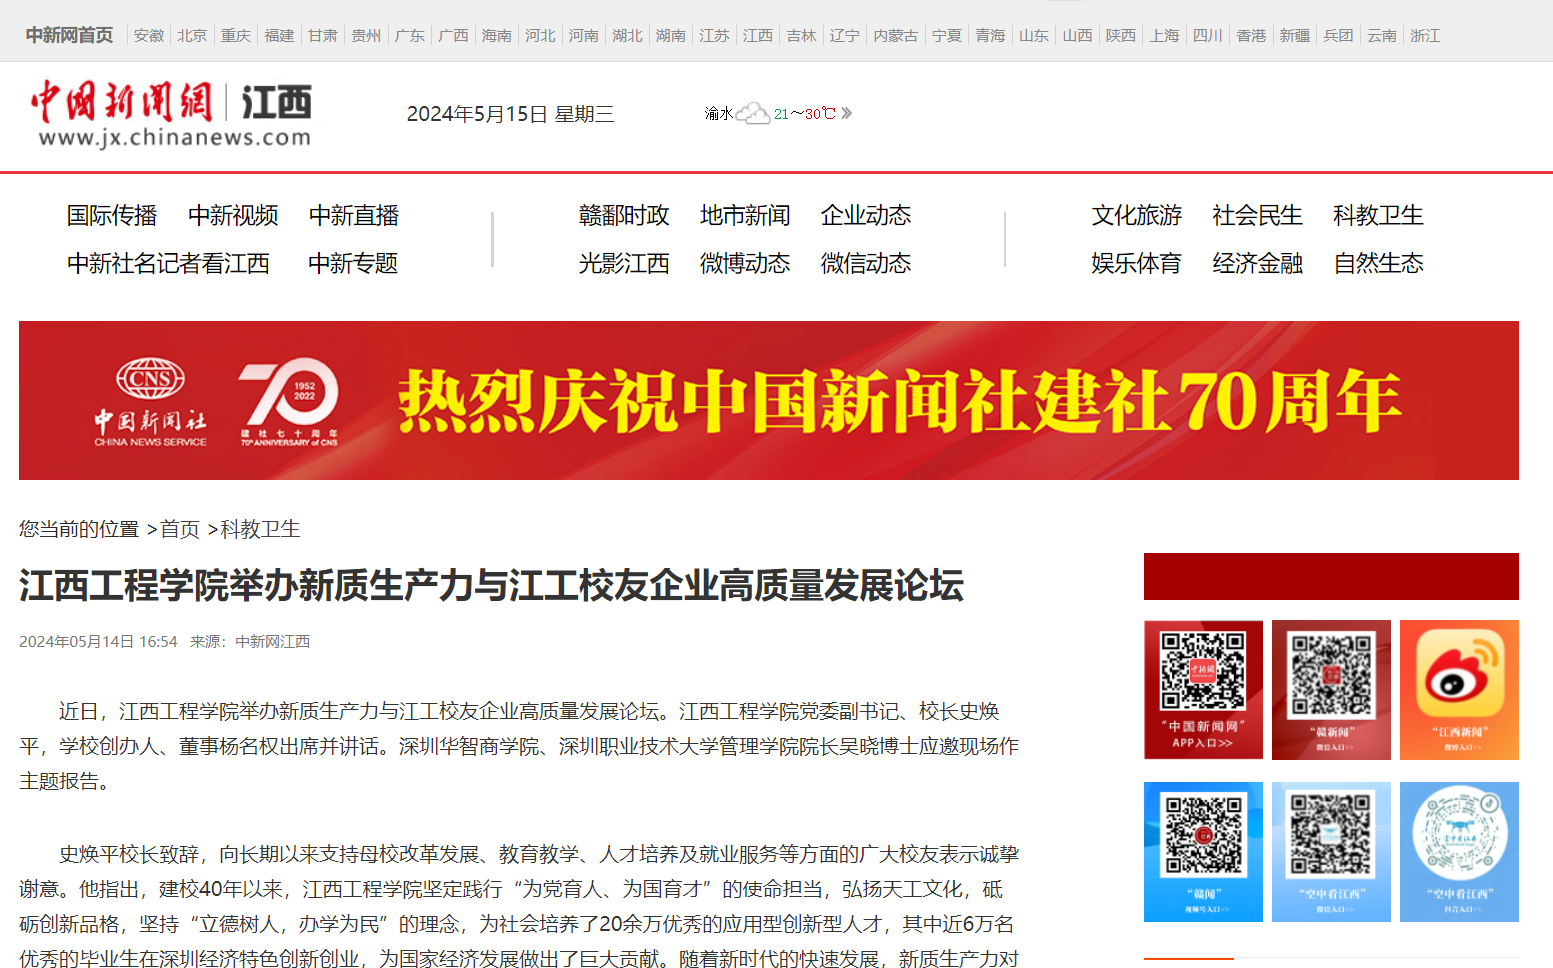The width and height of the screenshot is (1553, 968).
Task: Click the China News Jiangxi logo
Action: pyautogui.click(x=172, y=115)
